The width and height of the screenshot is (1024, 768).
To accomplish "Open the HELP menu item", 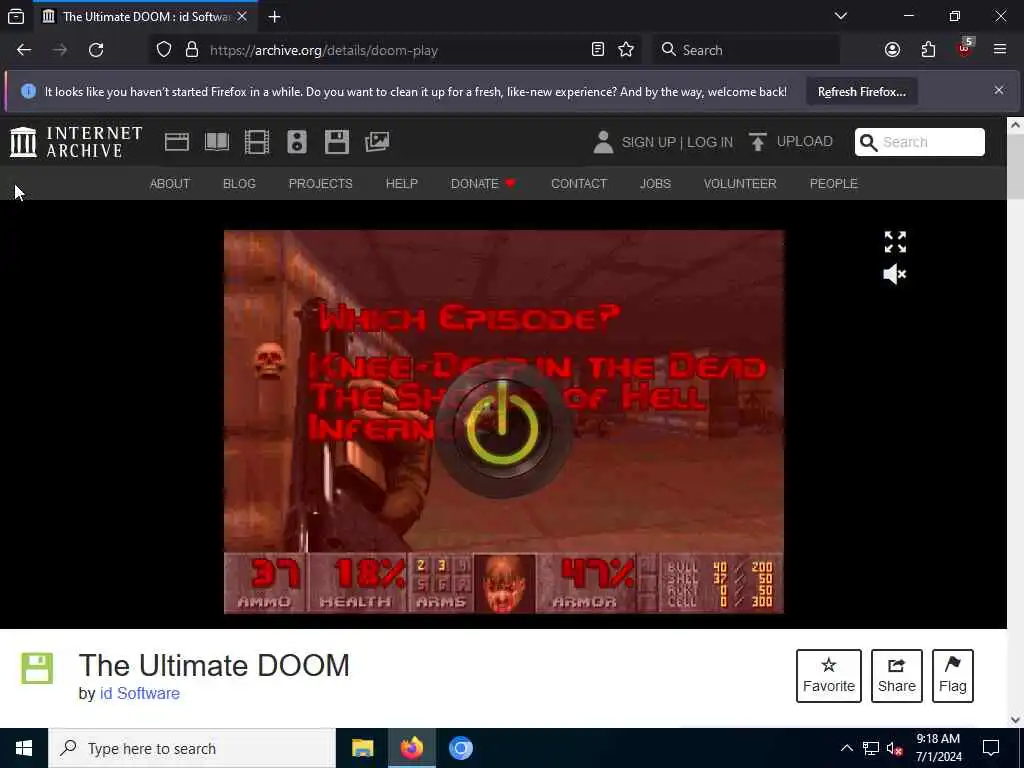I will coord(402,184).
